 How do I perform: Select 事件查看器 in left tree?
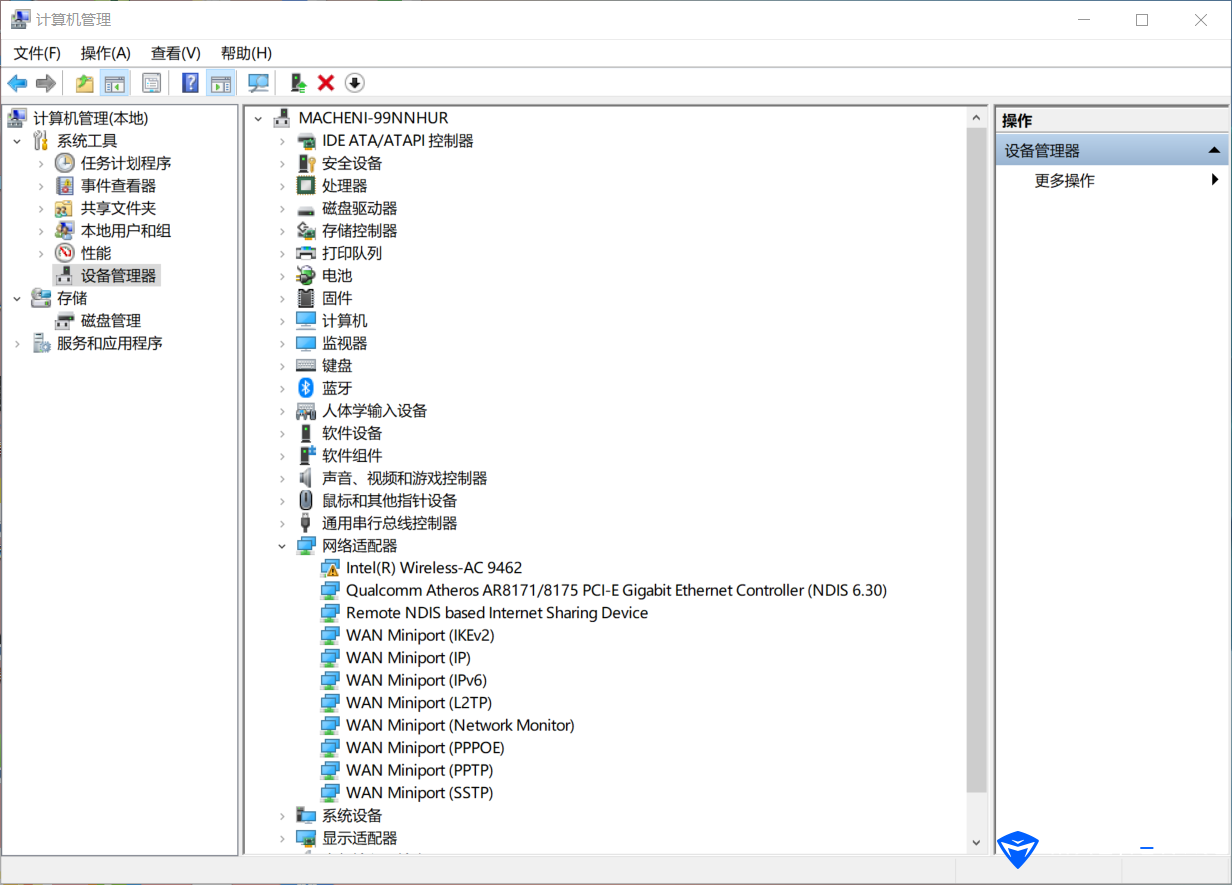[118, 186]
